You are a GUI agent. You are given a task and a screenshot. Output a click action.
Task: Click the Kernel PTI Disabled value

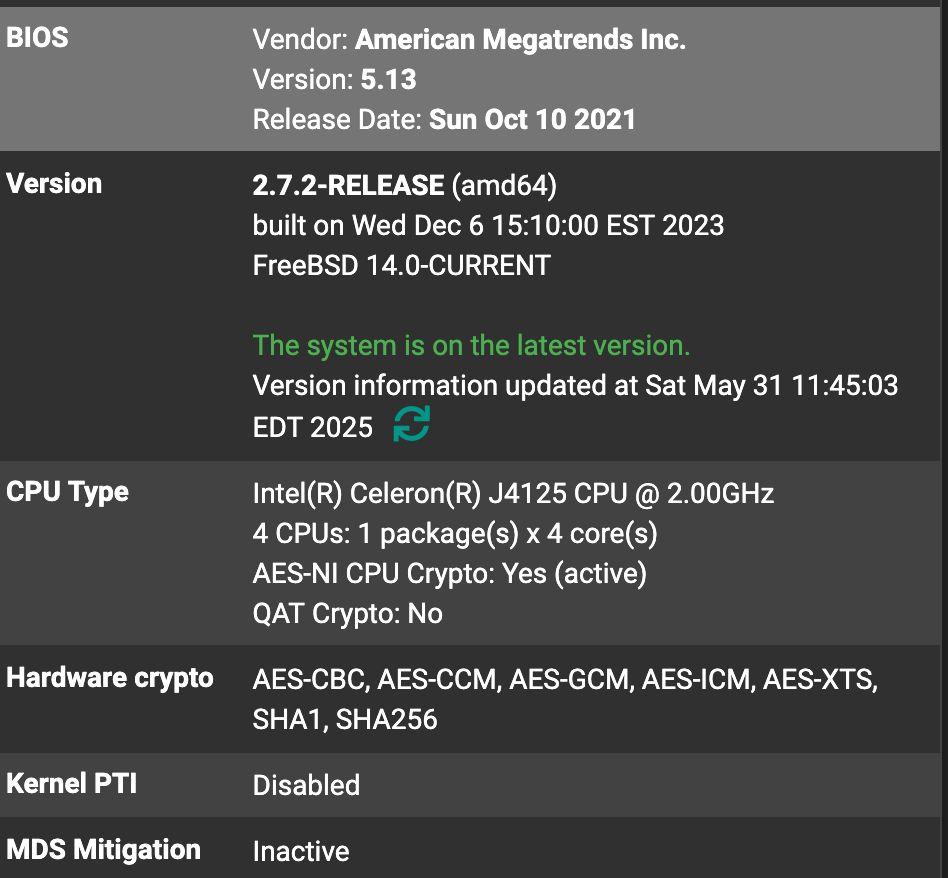tap(307, 785)
